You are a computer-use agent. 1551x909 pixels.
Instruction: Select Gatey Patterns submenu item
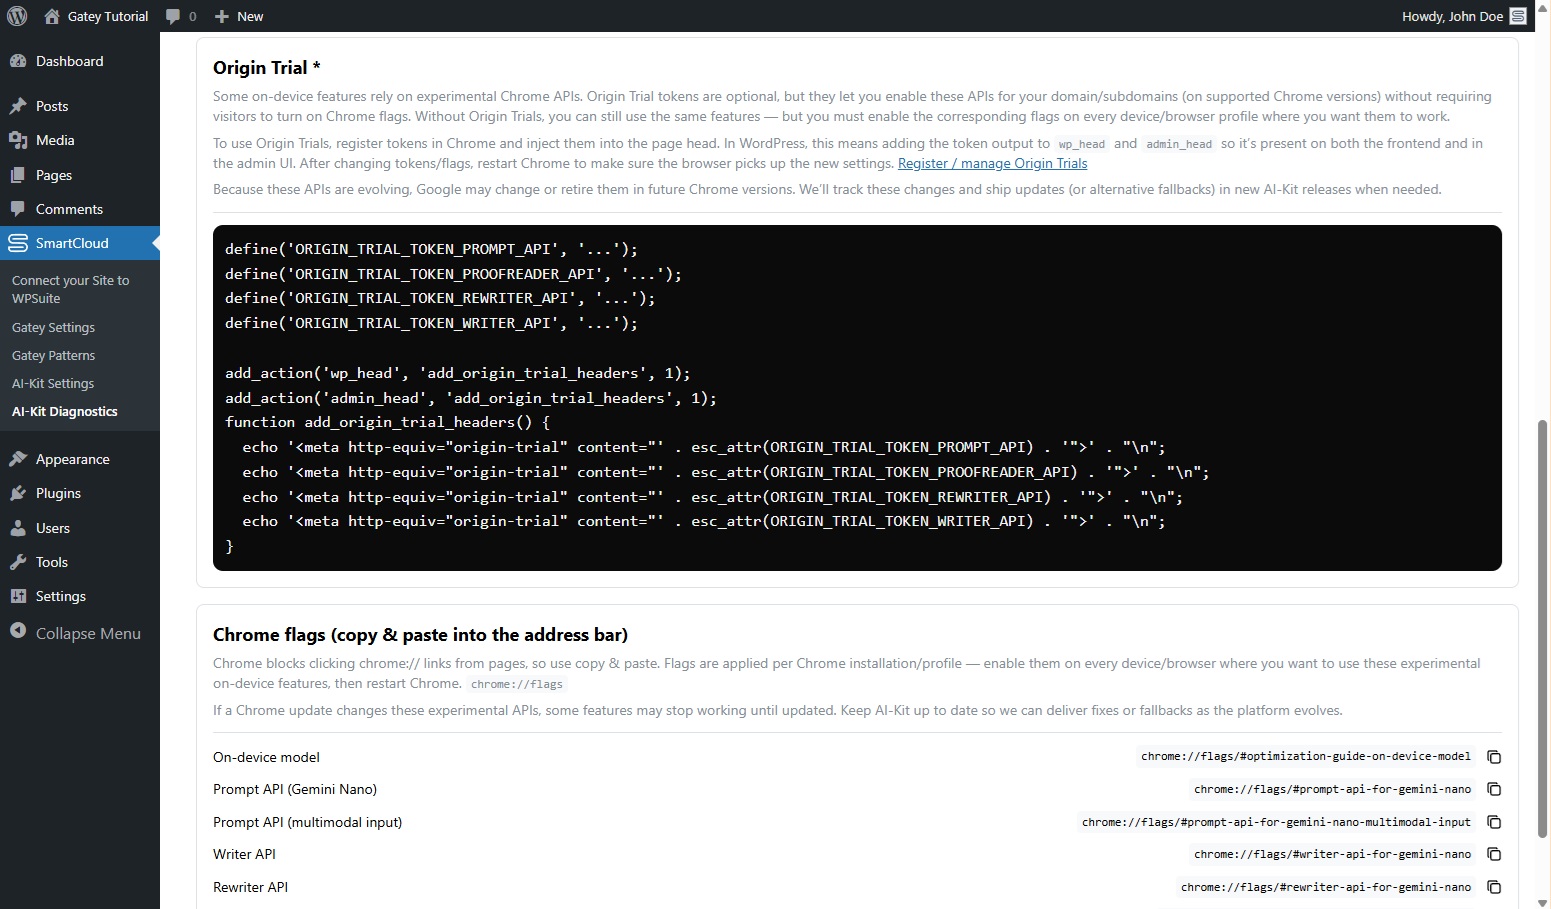click(54, 355)
